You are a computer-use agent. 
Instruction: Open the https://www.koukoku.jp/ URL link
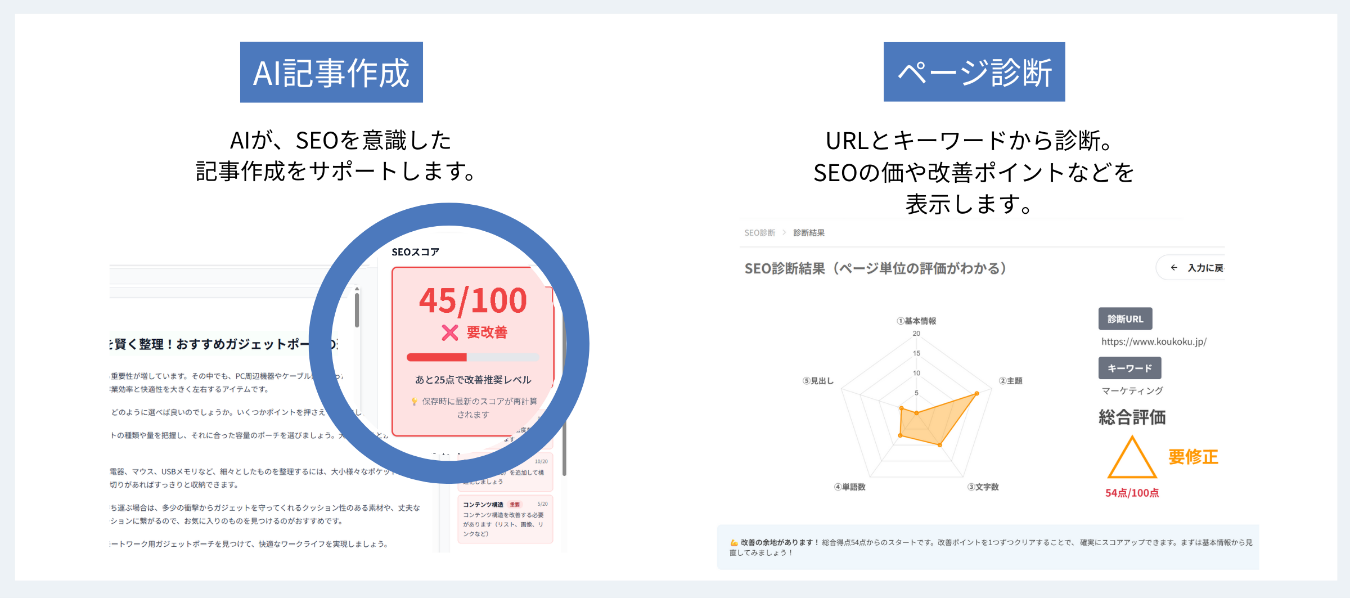point(1153,342)
